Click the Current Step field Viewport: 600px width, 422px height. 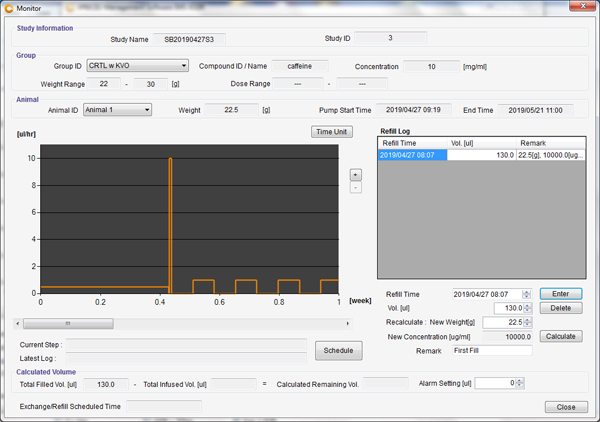point(186,345)
